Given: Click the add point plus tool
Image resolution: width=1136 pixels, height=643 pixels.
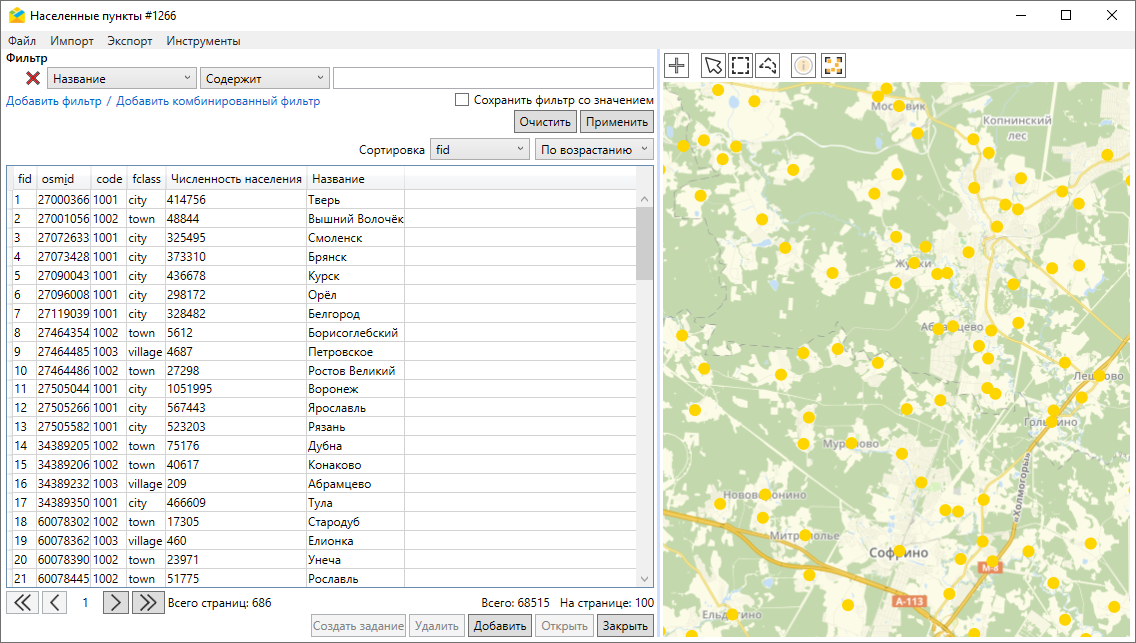Looking at the screenshot, I should click(x=677, y=65).
